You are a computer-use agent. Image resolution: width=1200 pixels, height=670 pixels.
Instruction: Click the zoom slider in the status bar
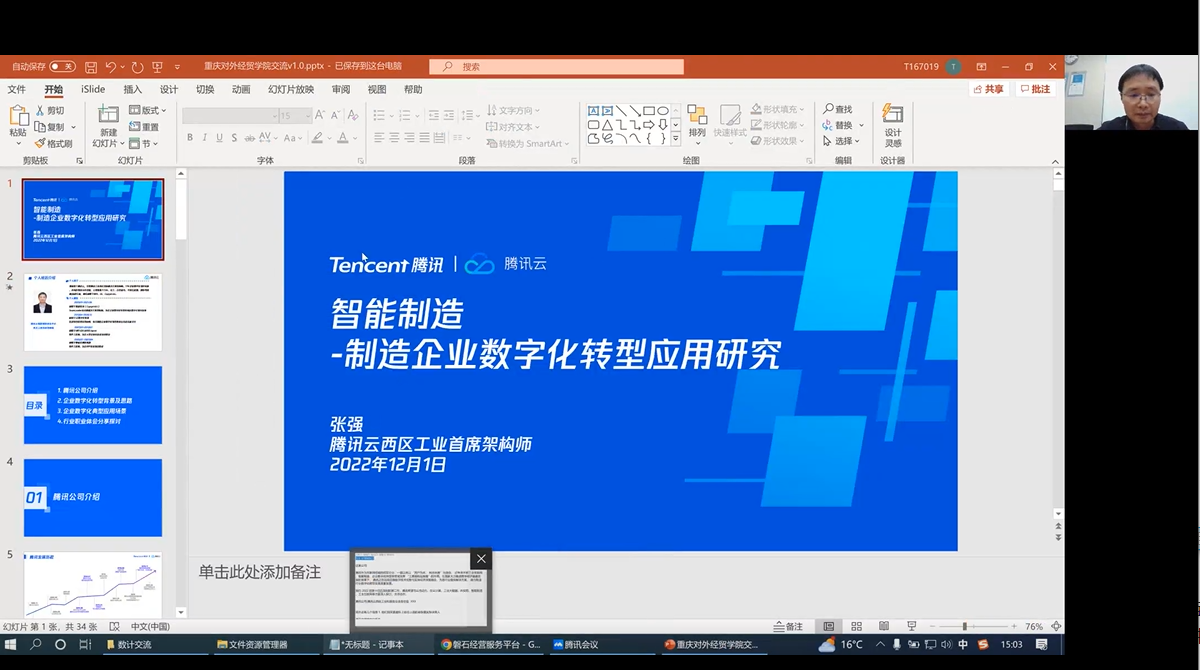[x=963, y=626]
